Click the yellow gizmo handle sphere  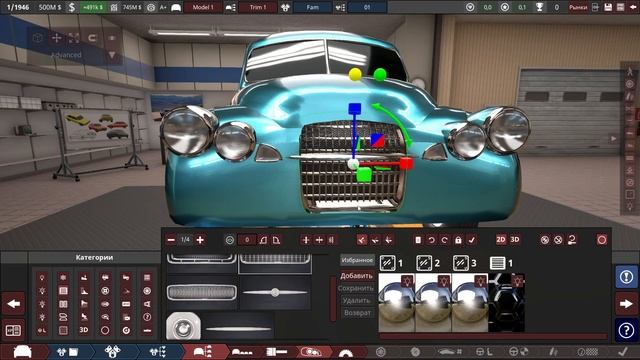tap(355, 74)
